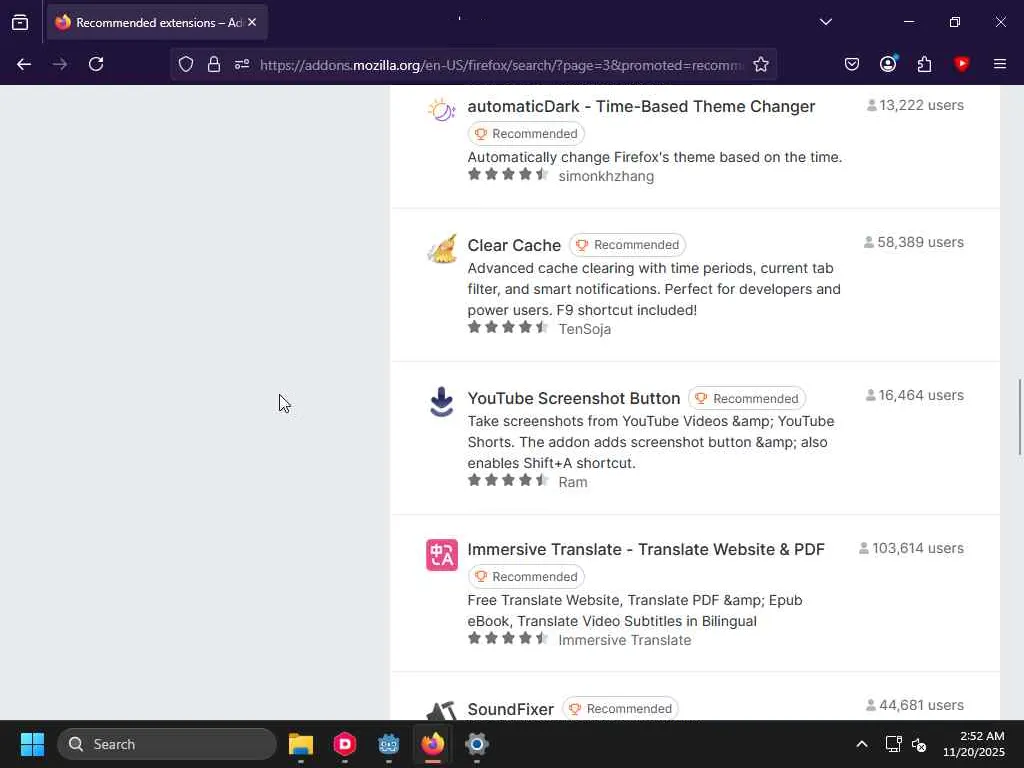Click Recommended badge beside YouTube Screenshot Button
Image resolution: width=1024 pixels, height=768 pixels.
[x=747, y=398]
